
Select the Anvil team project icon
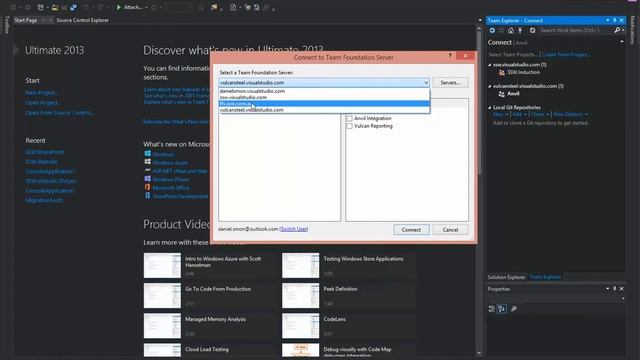pos(502,93)
